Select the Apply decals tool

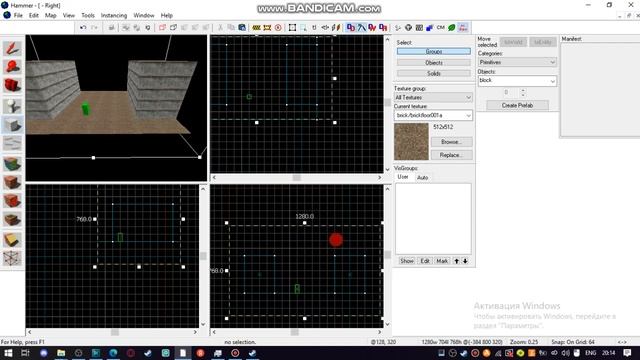point(12,201)
